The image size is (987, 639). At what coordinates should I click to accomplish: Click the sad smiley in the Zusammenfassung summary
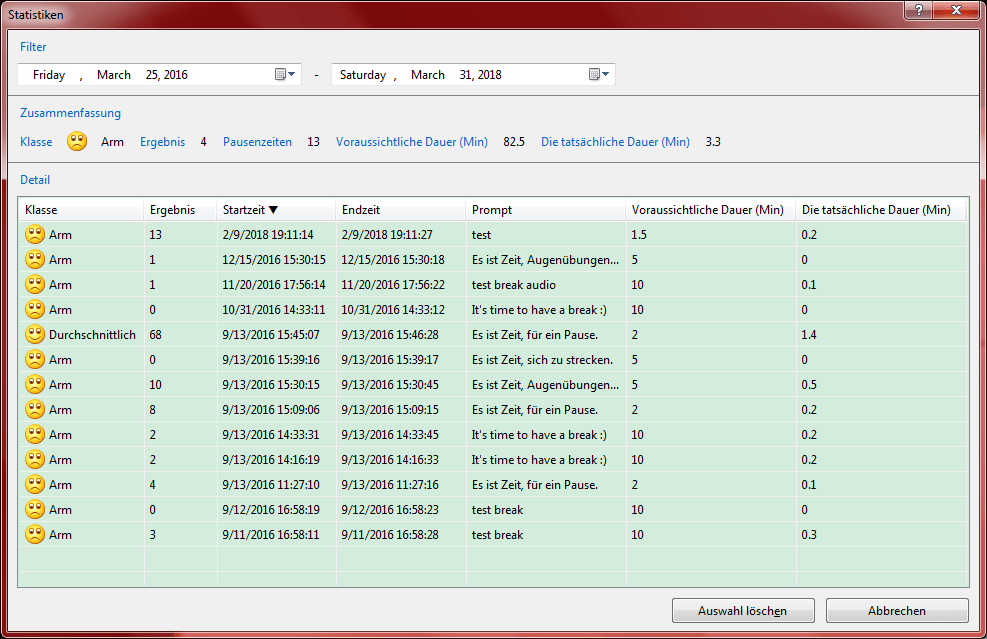click(77, 142)
